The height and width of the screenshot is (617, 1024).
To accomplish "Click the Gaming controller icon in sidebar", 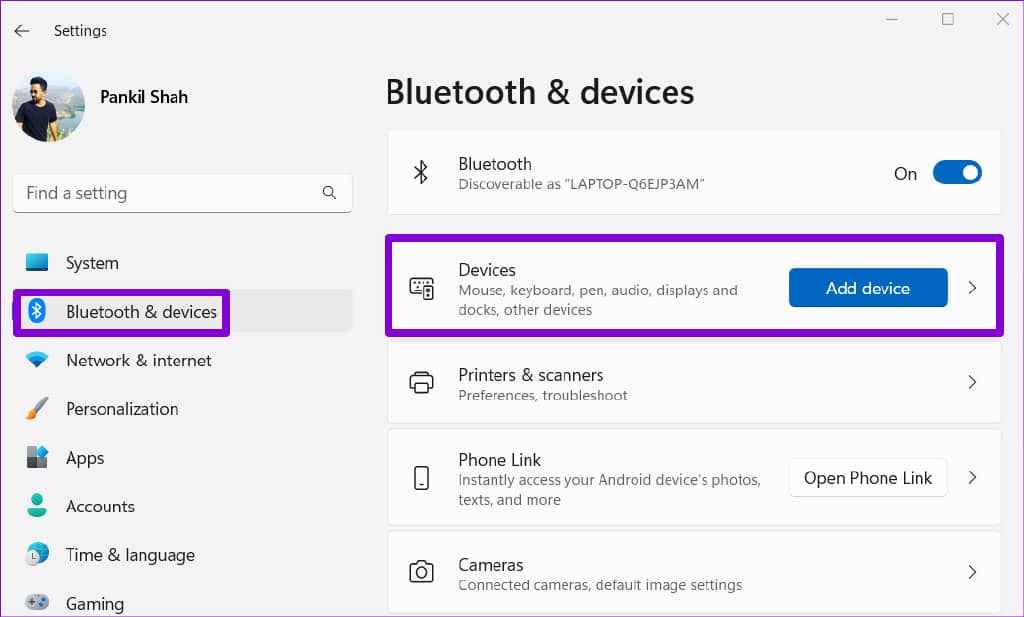I will click(x=37, y=602).
